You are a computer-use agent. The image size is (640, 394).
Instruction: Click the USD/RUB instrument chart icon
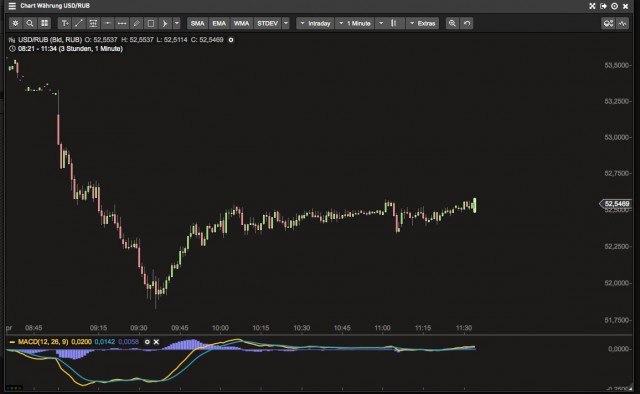[12, 40]
